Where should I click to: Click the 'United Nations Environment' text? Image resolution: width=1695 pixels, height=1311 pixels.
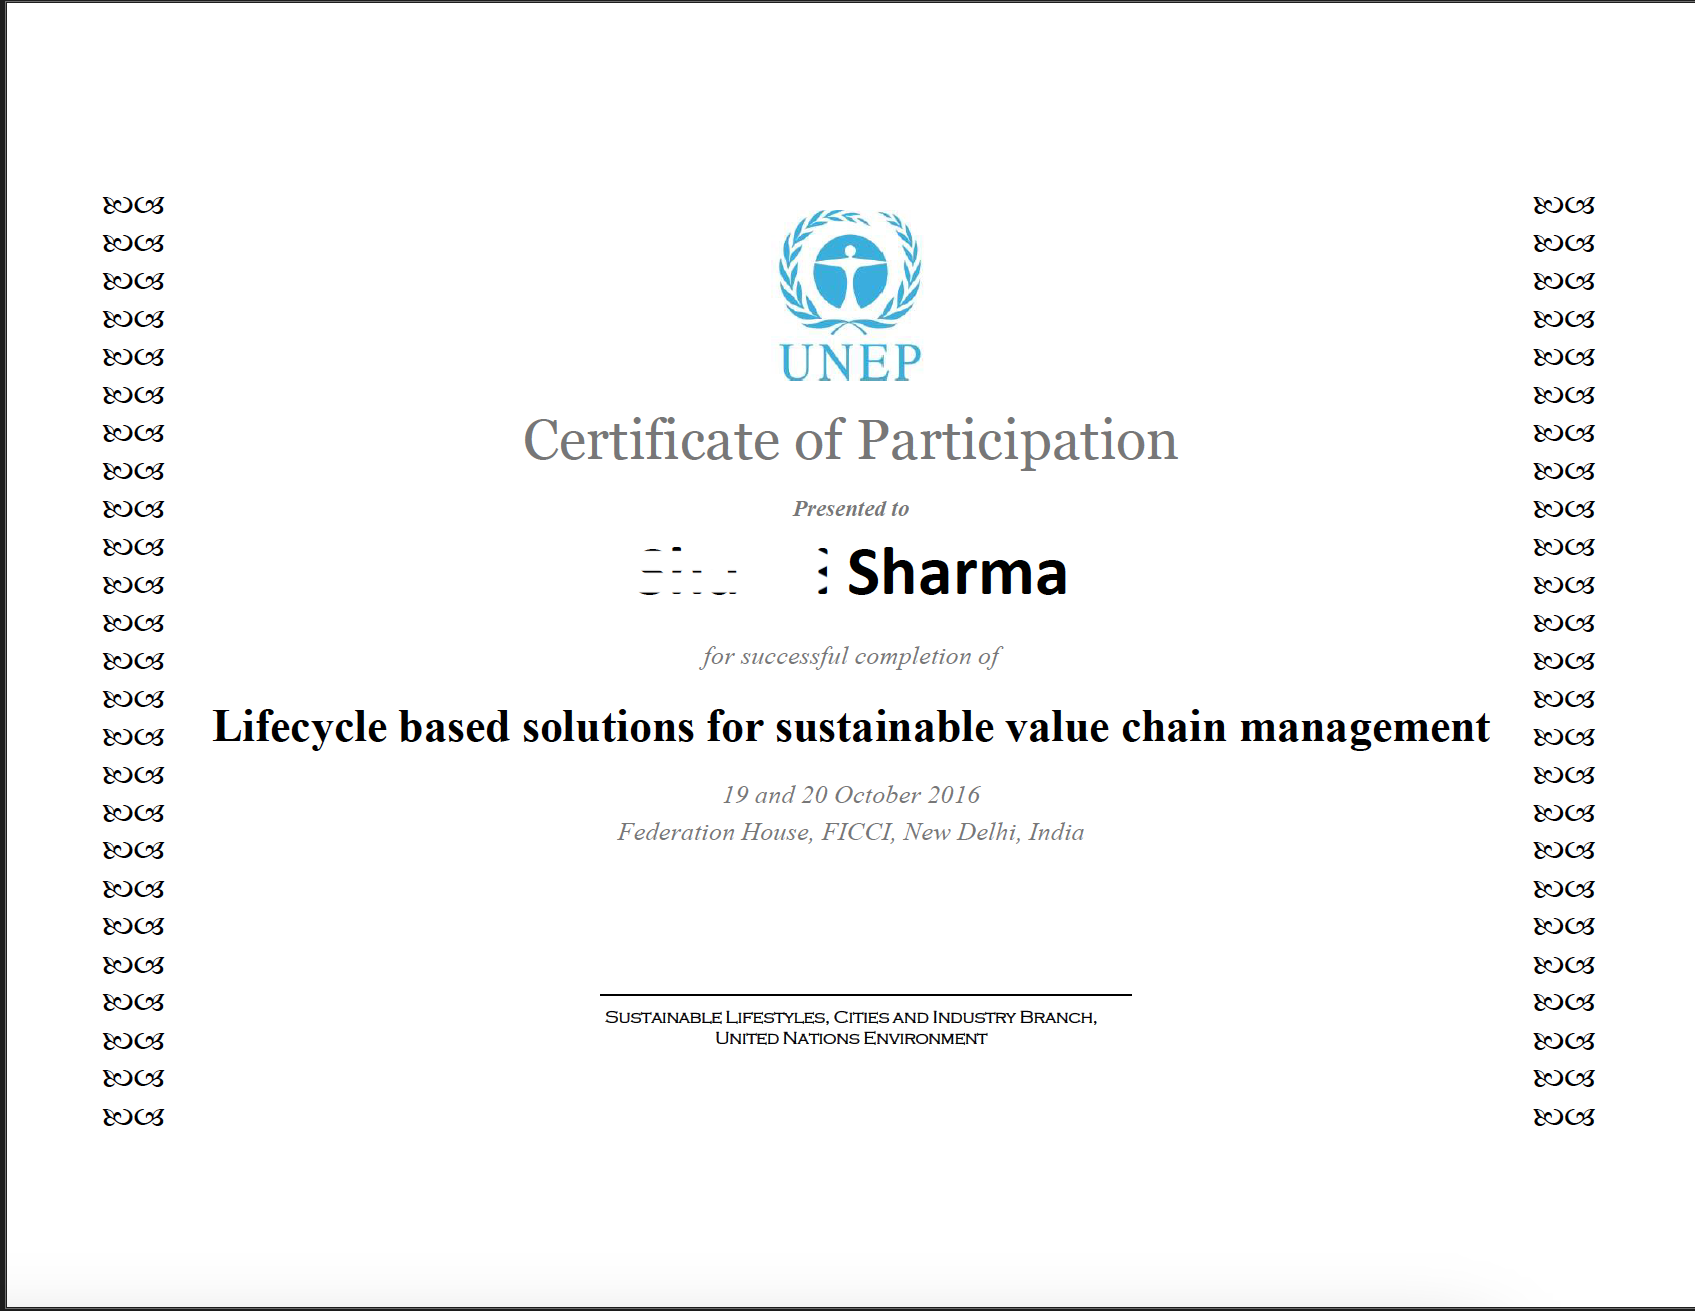click(x=850, y=1039)
